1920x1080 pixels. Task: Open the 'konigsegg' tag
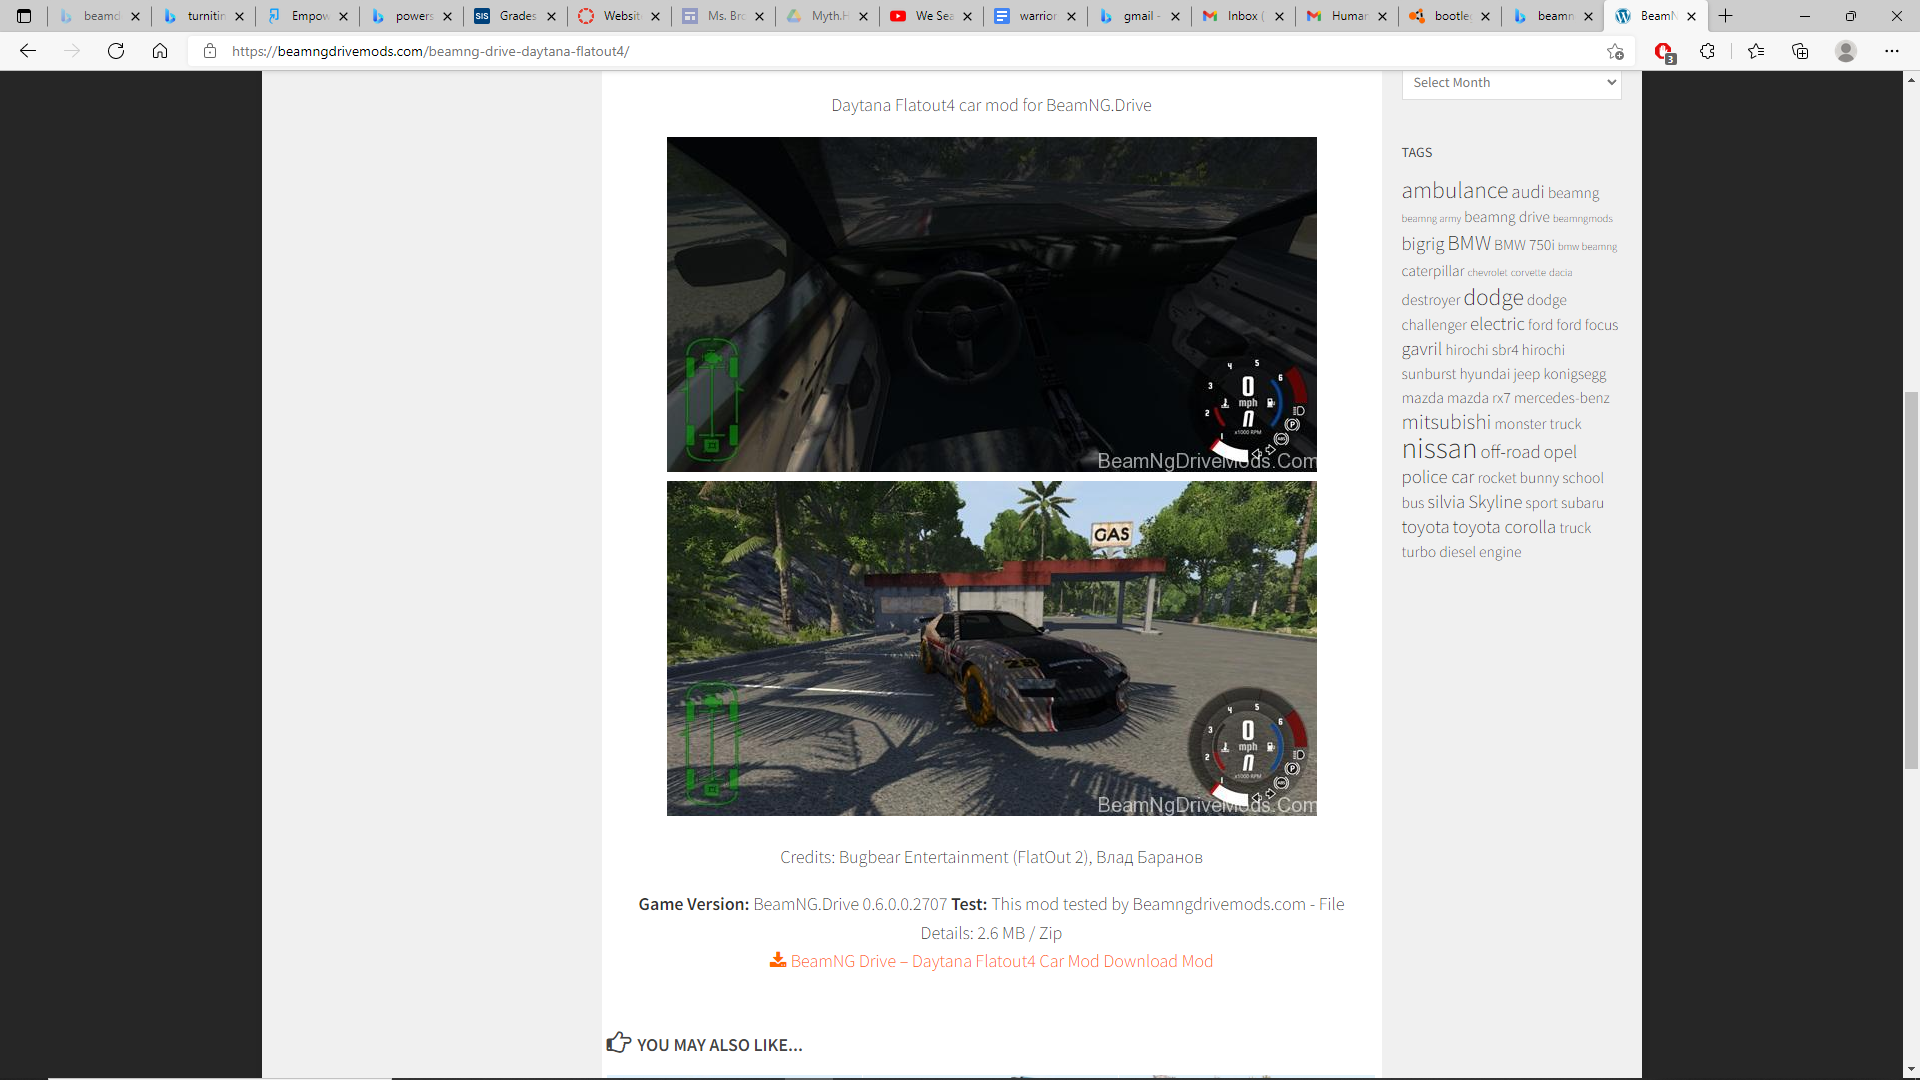(x=1574, y=374)
